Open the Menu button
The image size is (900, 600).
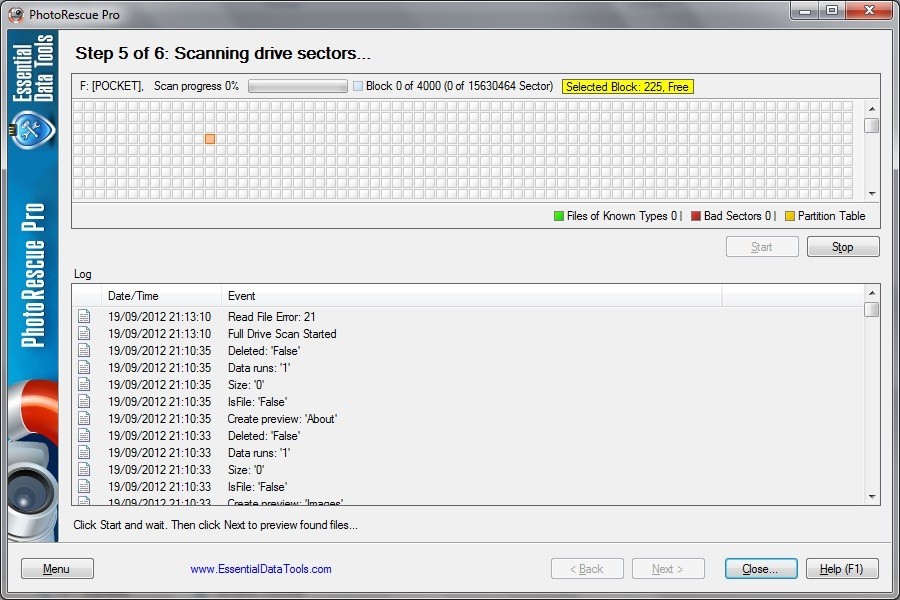pos(57,569)
